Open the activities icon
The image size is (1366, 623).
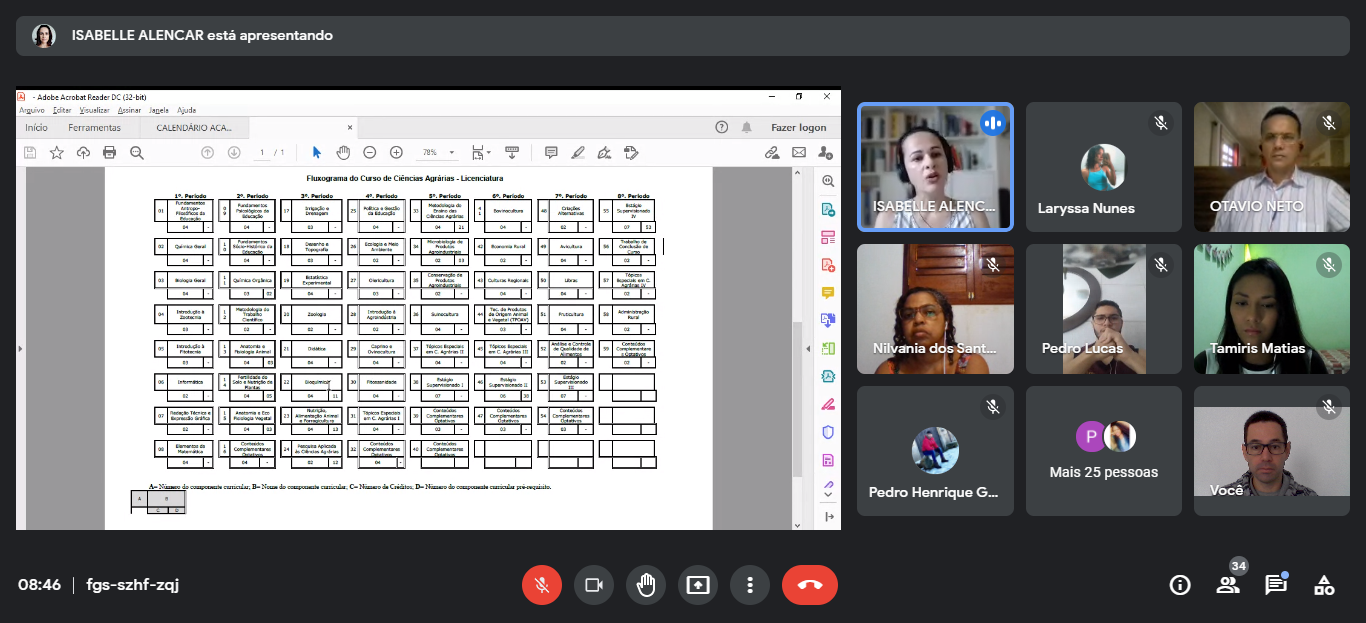click(1324, 585)
